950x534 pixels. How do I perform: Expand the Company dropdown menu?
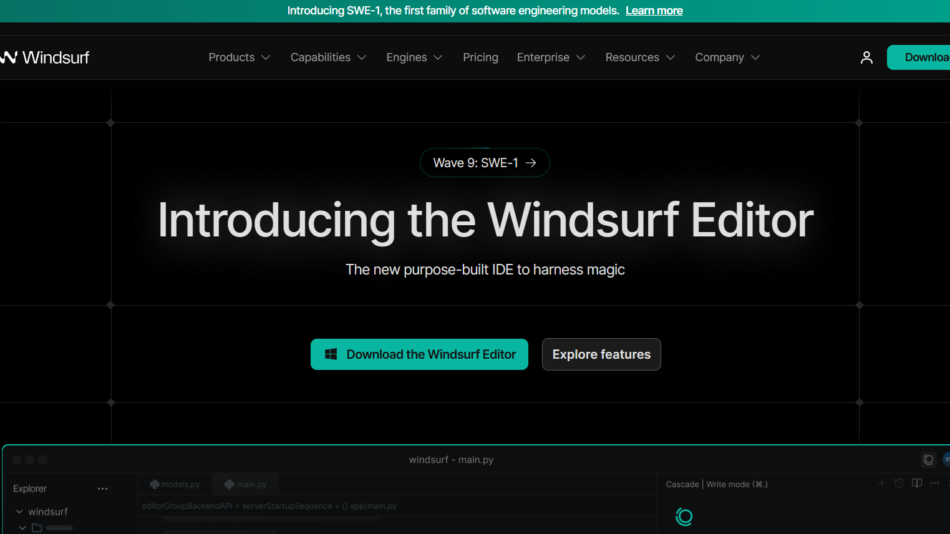(727, 58)
